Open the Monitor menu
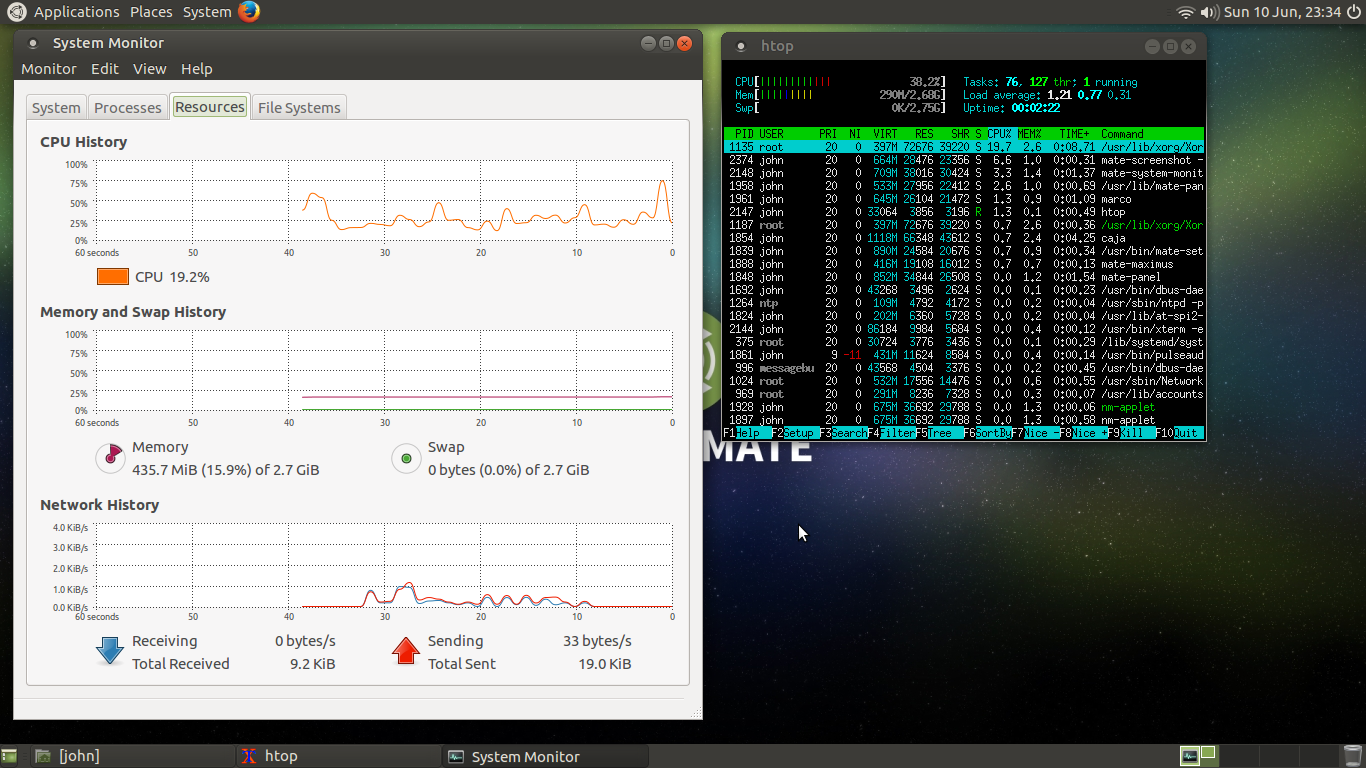Screen dimensions: 1366x768 [x=49, y=69]
